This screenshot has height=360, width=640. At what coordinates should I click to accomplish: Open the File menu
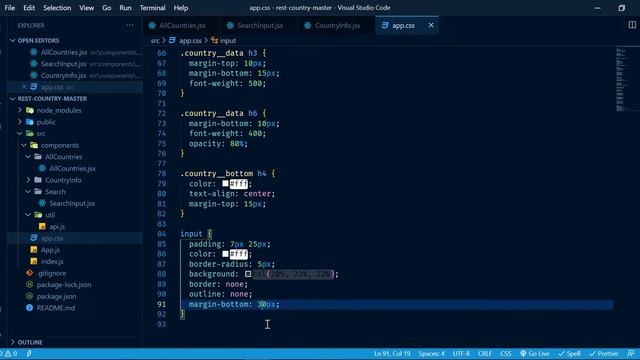click(x=9, y=8)
